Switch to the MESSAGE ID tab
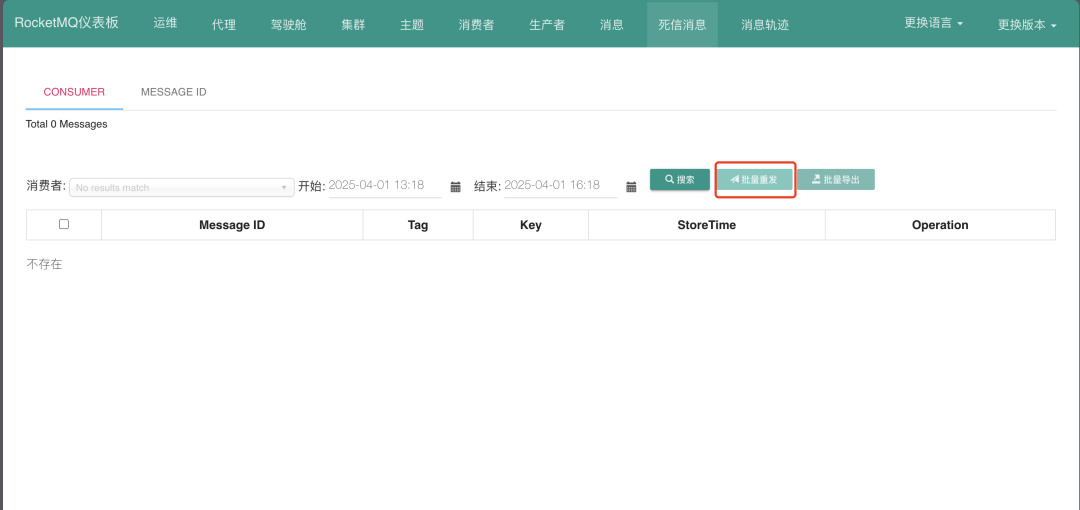This screenshot has height=510, width=1080. point(174,92)
